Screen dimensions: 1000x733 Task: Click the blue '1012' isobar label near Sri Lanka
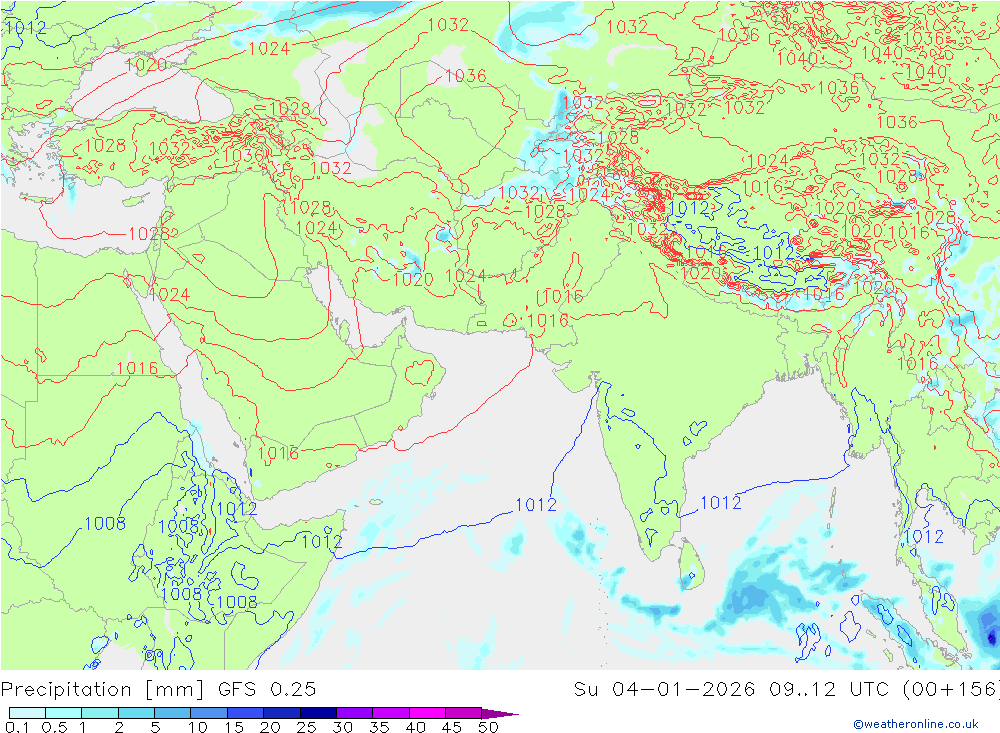pyautogui.click(x=721, y=503)
